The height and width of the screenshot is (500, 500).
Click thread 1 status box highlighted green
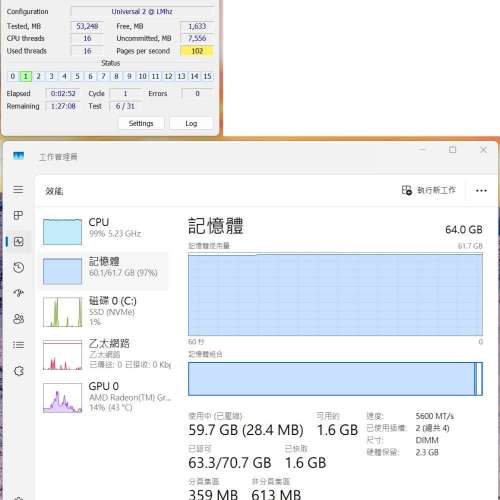[x=25, y=76]
